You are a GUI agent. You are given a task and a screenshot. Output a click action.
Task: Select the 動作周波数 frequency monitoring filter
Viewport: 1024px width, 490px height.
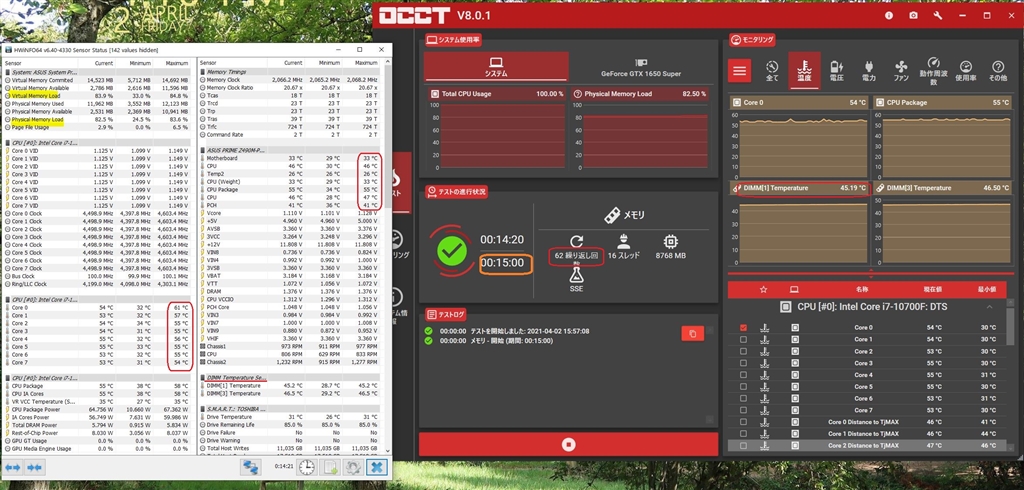click(x=933, y=72)
